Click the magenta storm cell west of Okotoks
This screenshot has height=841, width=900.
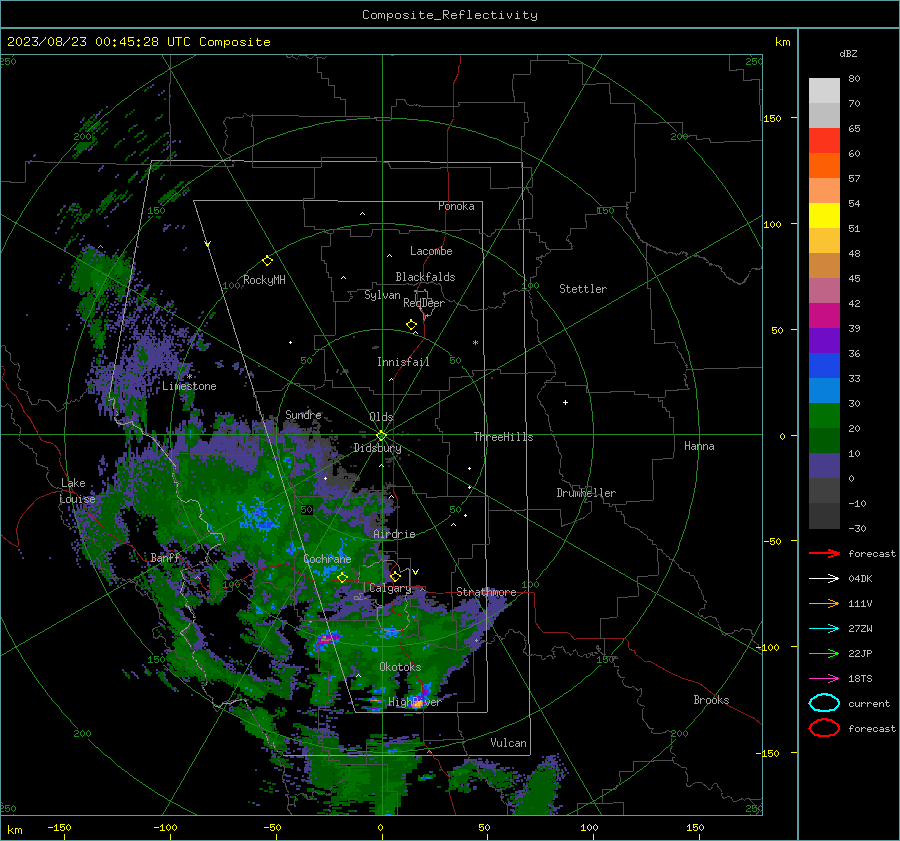pyautogui.click(x=326, y=638)
